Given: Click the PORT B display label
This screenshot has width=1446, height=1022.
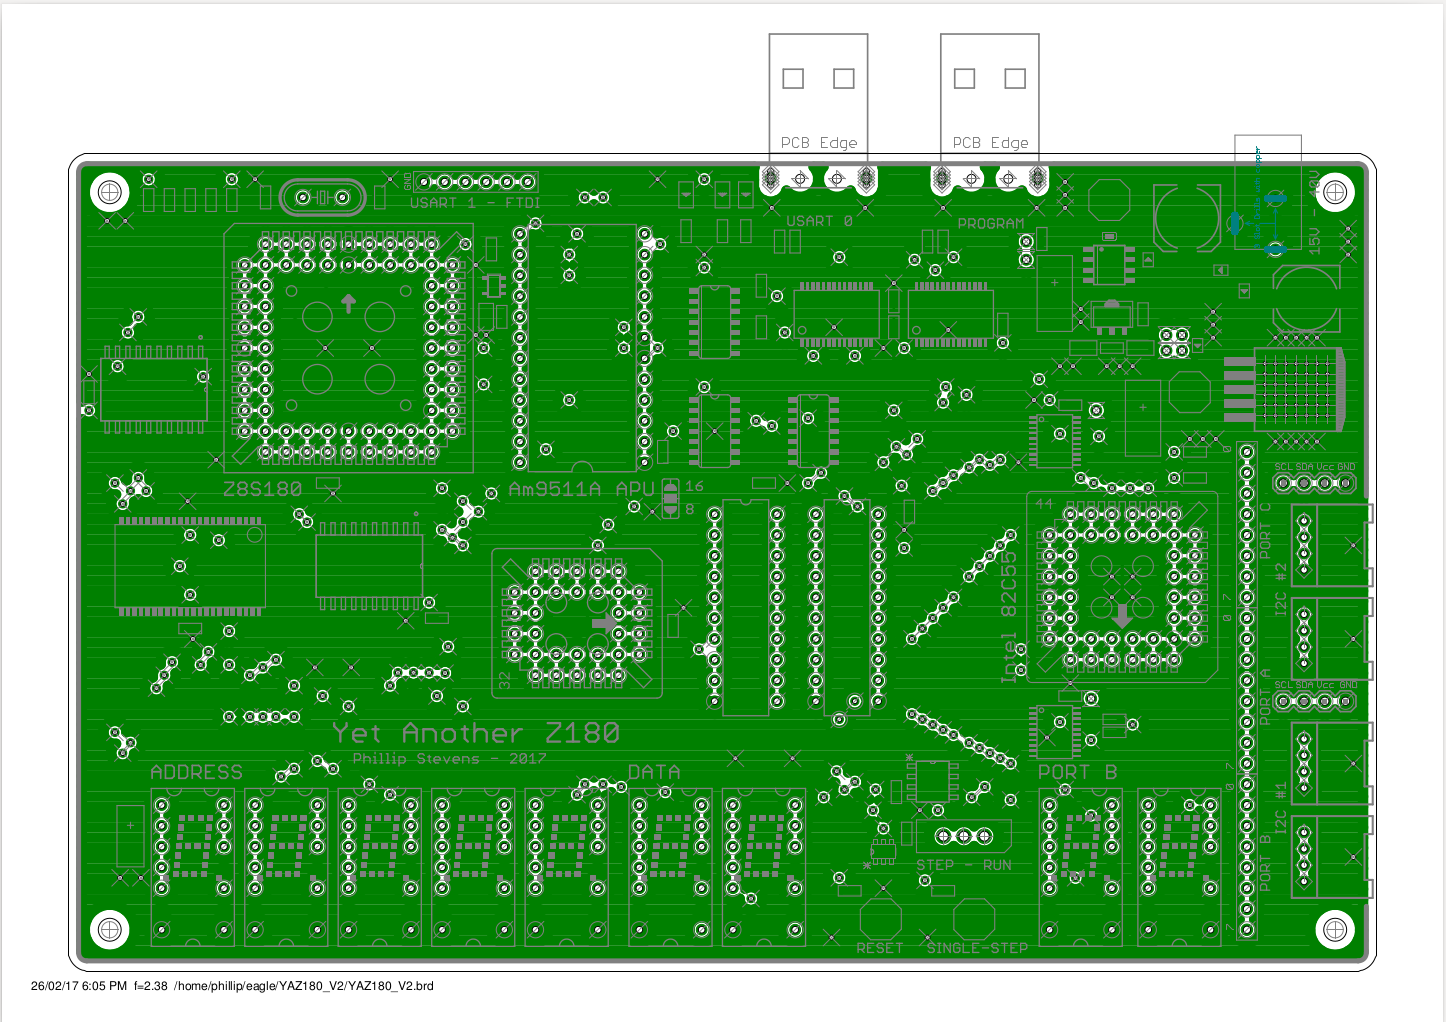Looking at the screenshot, I should (x=1077, y=772).
